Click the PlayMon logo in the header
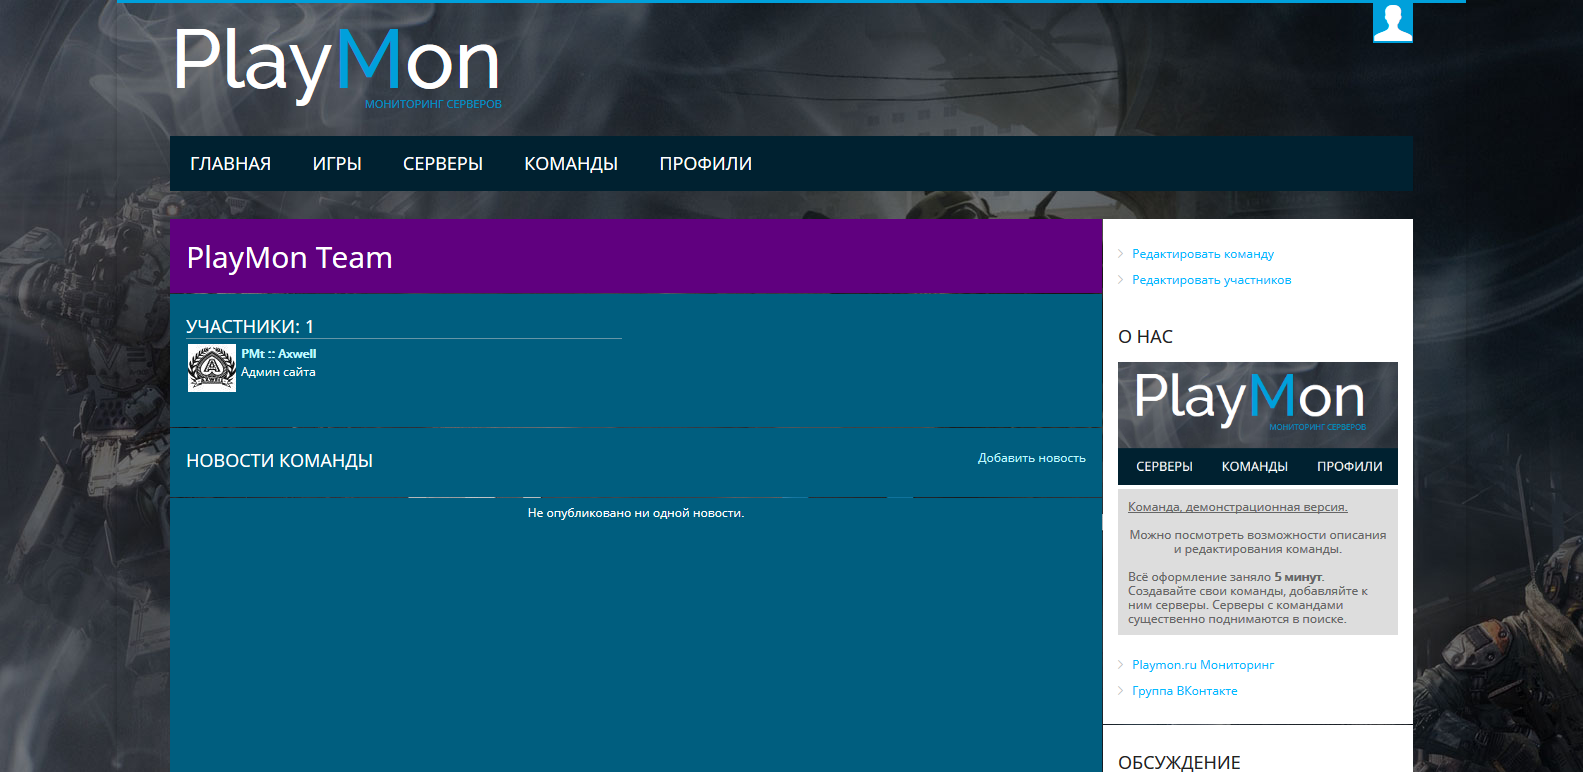Viewport: 1583px width, 772px height. (337, 64)
